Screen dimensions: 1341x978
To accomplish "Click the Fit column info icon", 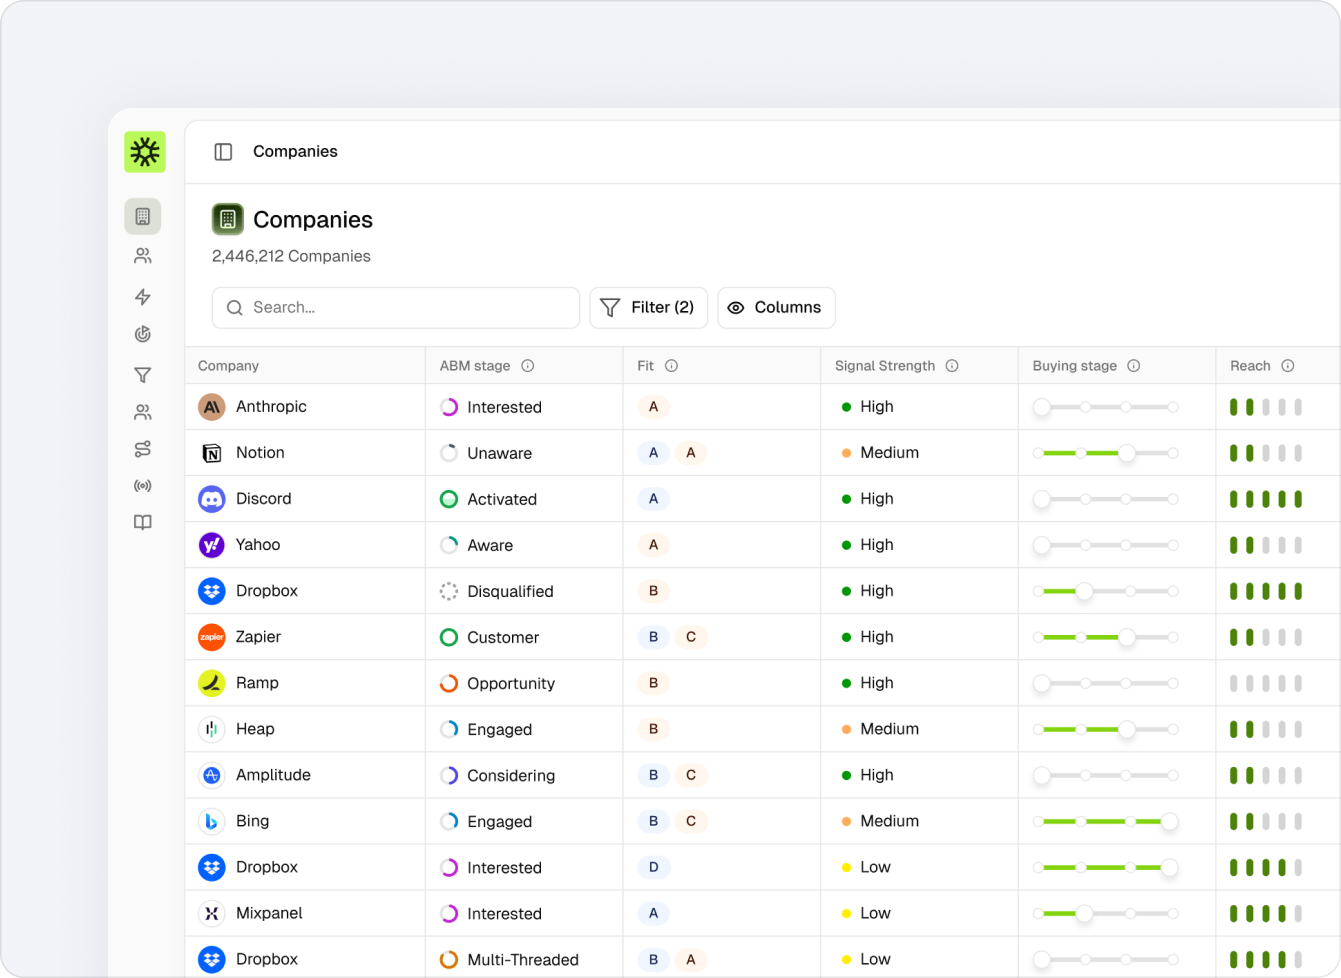I will (672, 366).
